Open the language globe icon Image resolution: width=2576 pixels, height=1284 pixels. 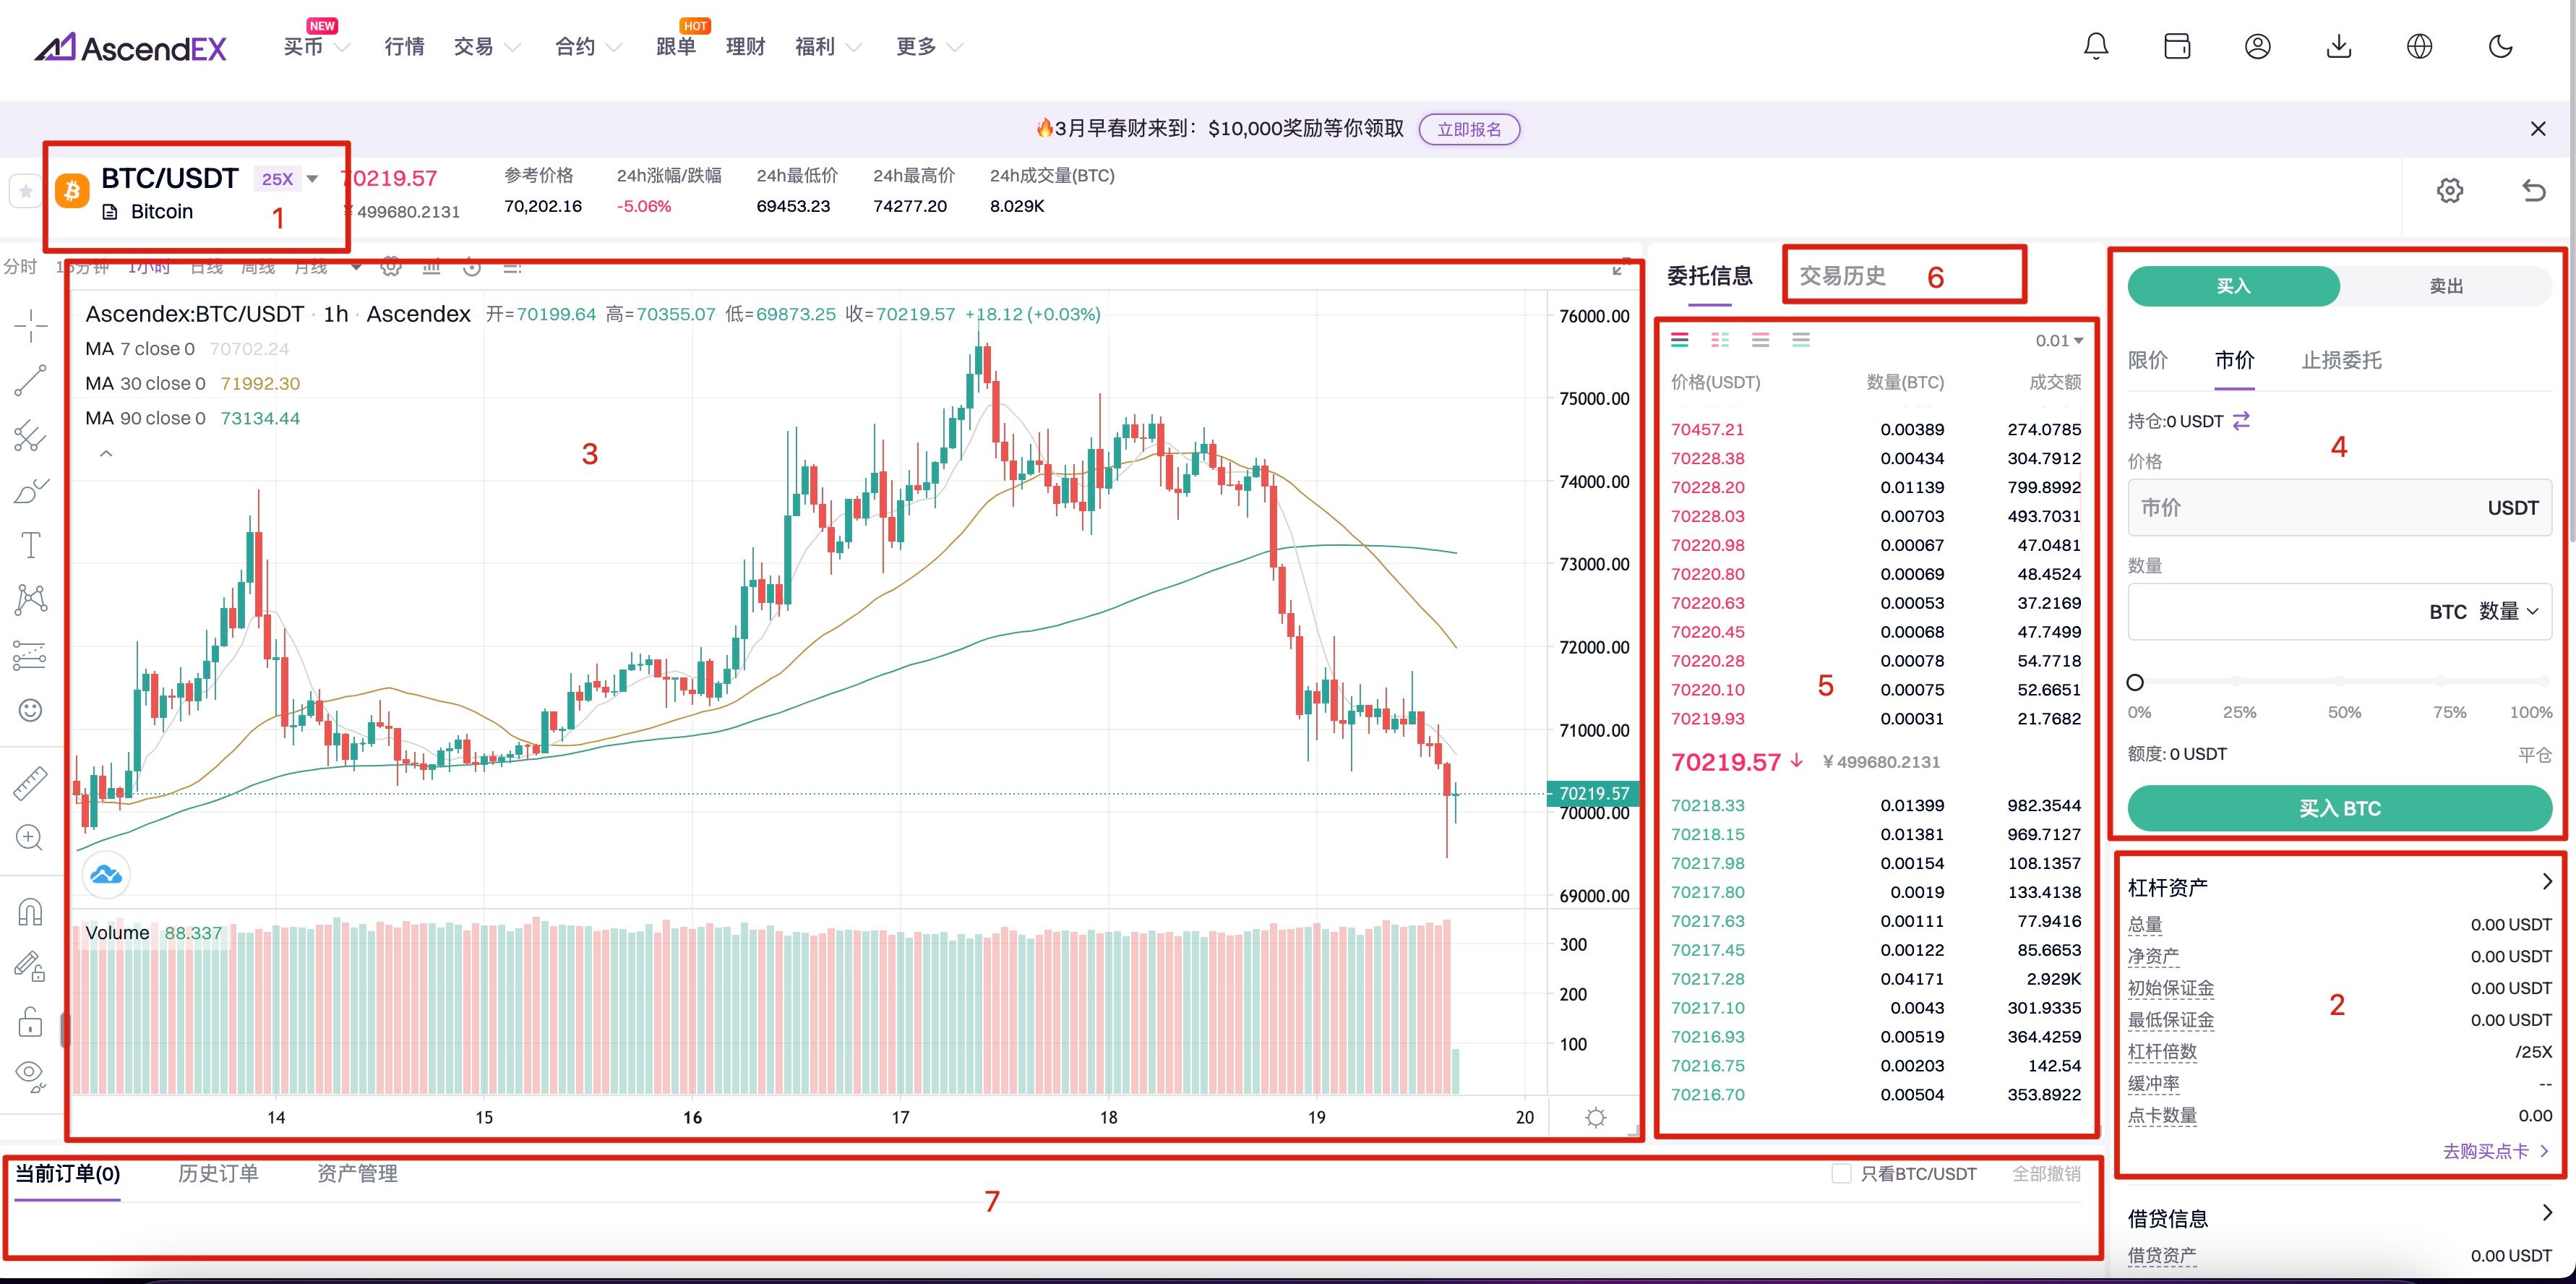coord(2419,46)
